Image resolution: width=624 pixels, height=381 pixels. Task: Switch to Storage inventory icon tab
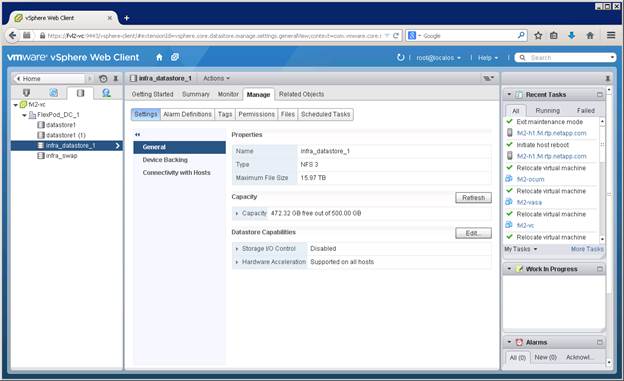click(80, 93)
